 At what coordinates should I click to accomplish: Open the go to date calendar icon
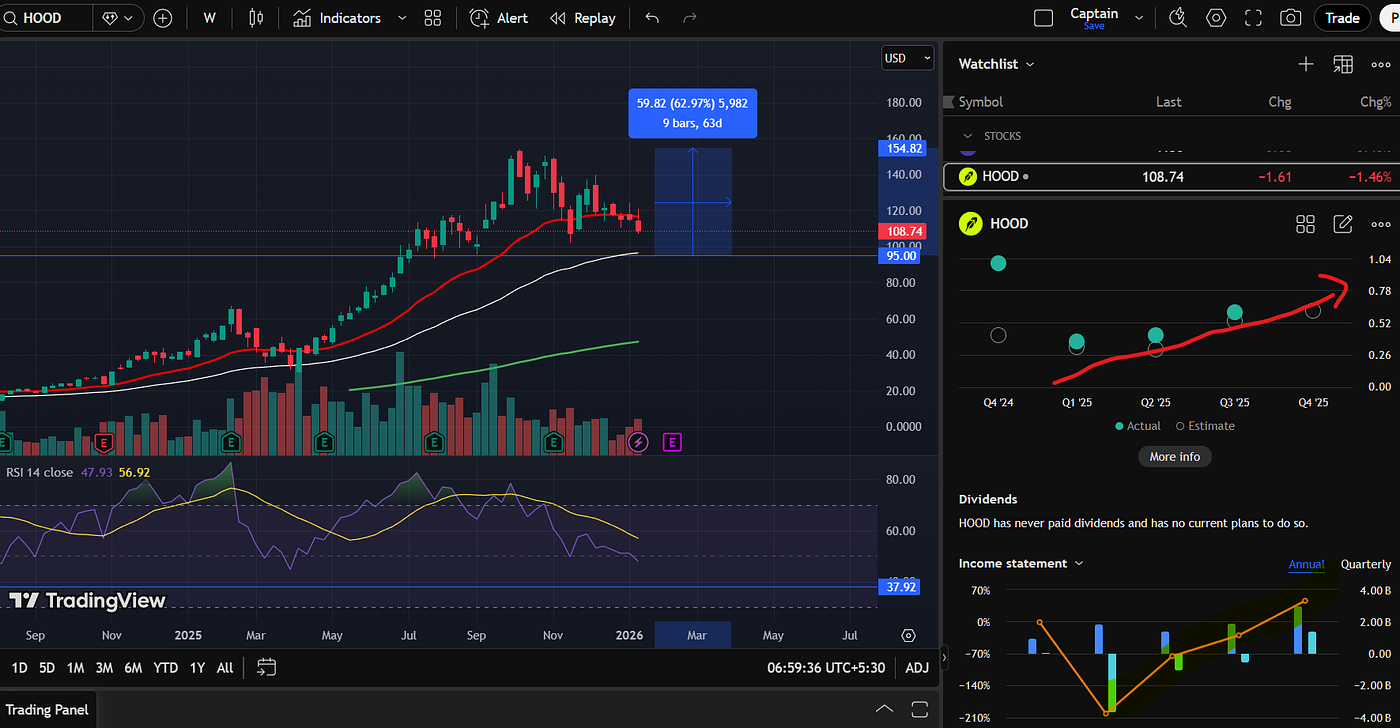pos(266,667)
